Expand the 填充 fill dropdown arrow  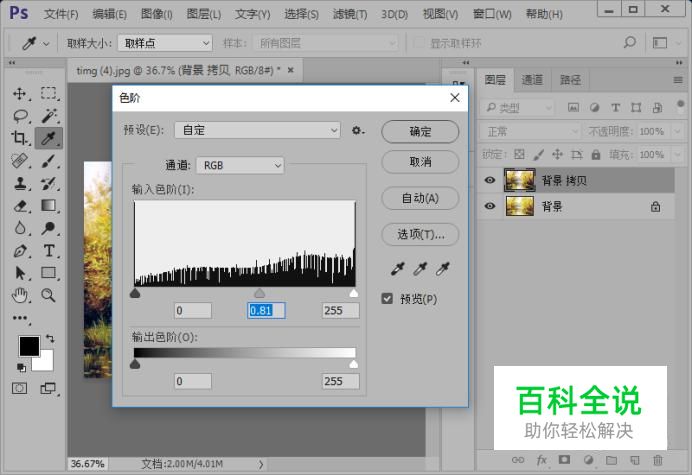coord(677,155)
